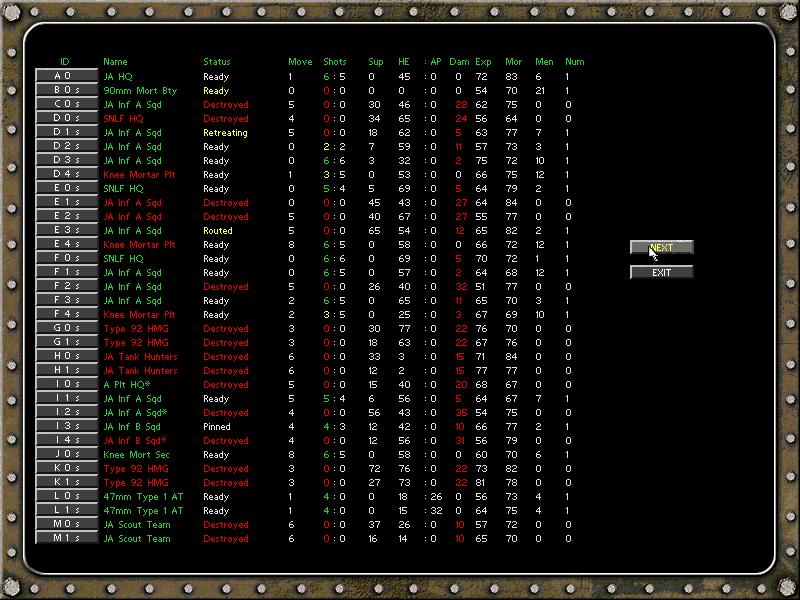Choose unit ID button D 2 s

pyautogui.click(x=67, y=146)
